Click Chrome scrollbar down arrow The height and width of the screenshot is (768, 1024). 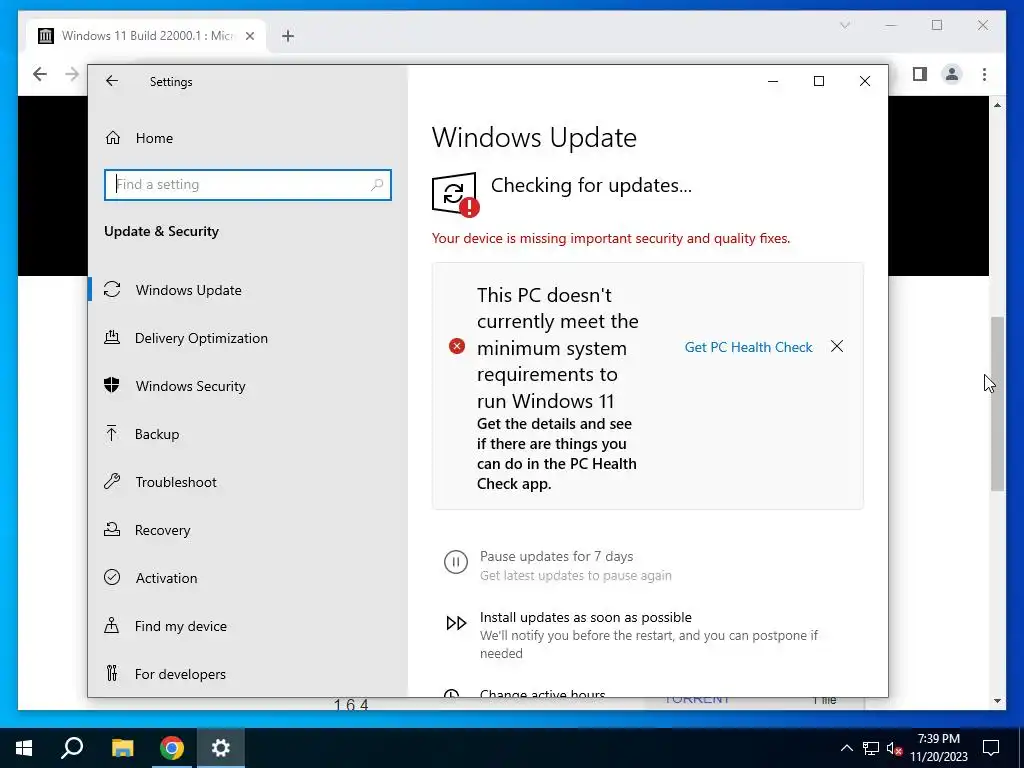(997, 701)
